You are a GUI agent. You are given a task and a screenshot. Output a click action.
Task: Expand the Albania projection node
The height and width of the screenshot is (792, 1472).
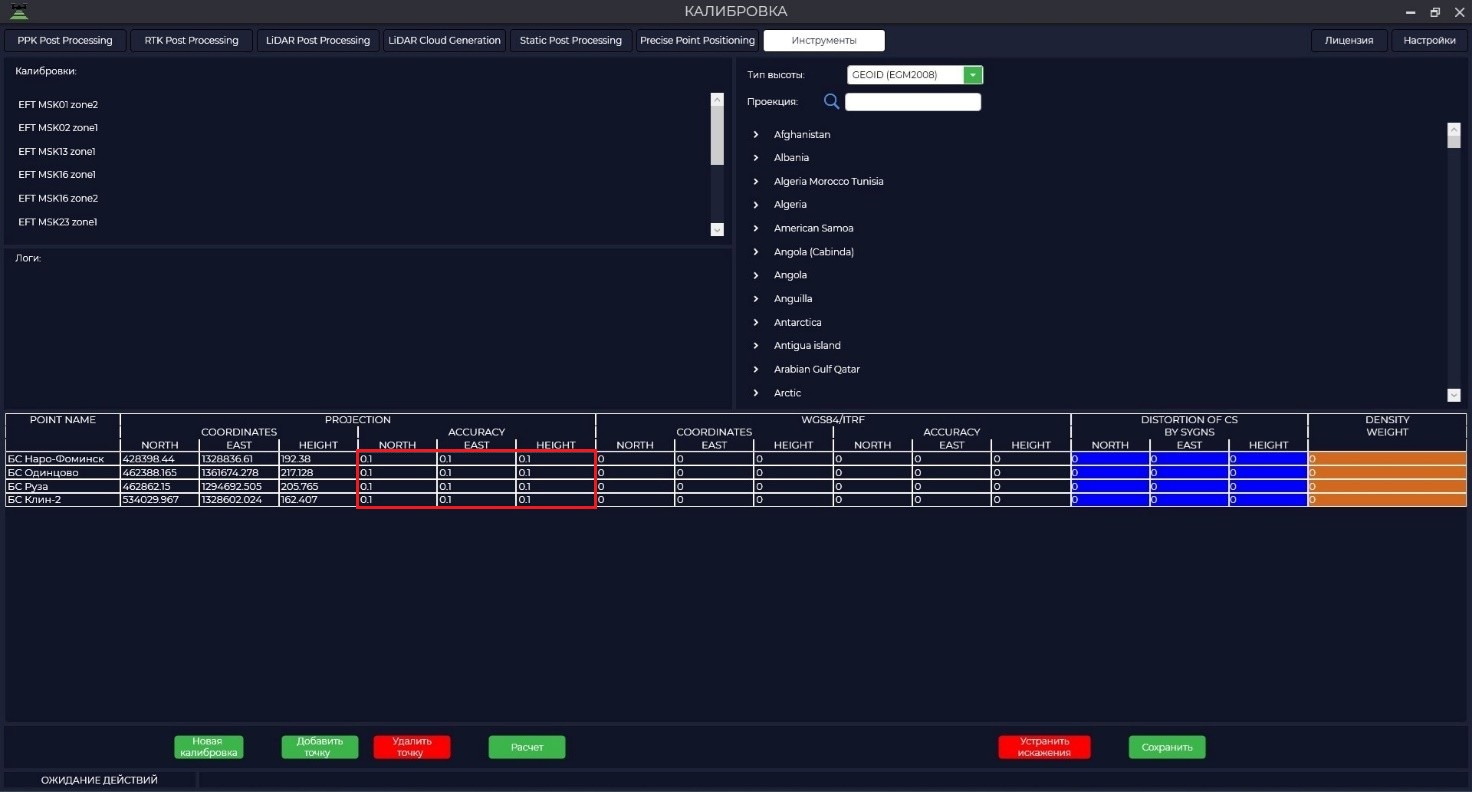tap(756, 158)
